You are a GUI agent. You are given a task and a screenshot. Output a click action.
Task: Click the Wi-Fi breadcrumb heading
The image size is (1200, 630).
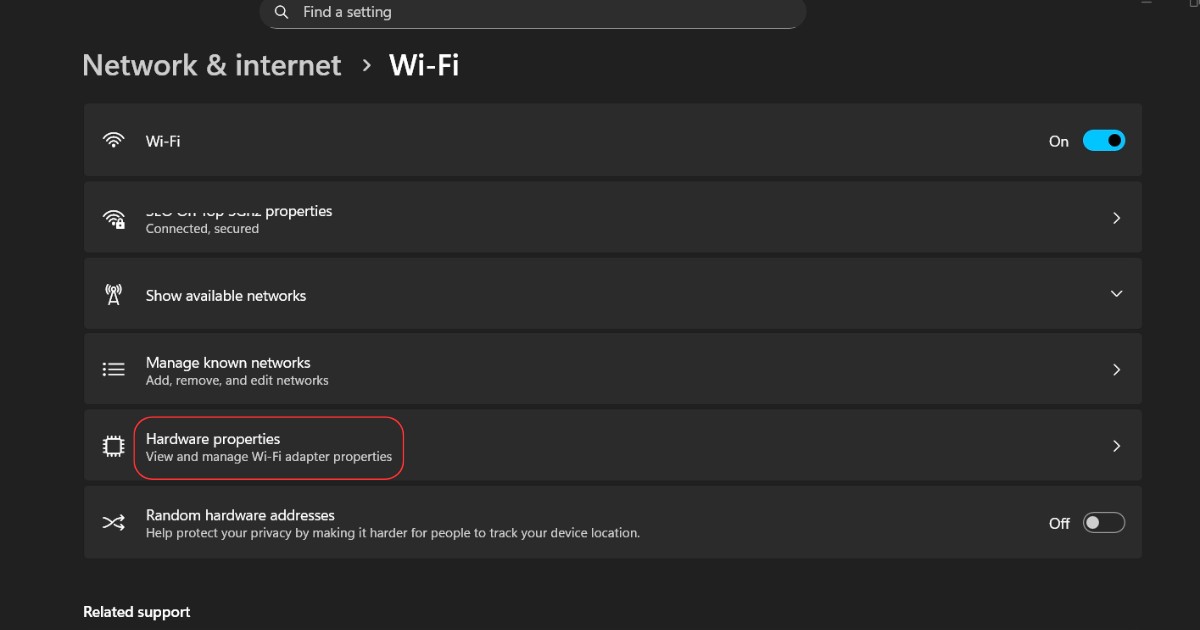[424, 64]
